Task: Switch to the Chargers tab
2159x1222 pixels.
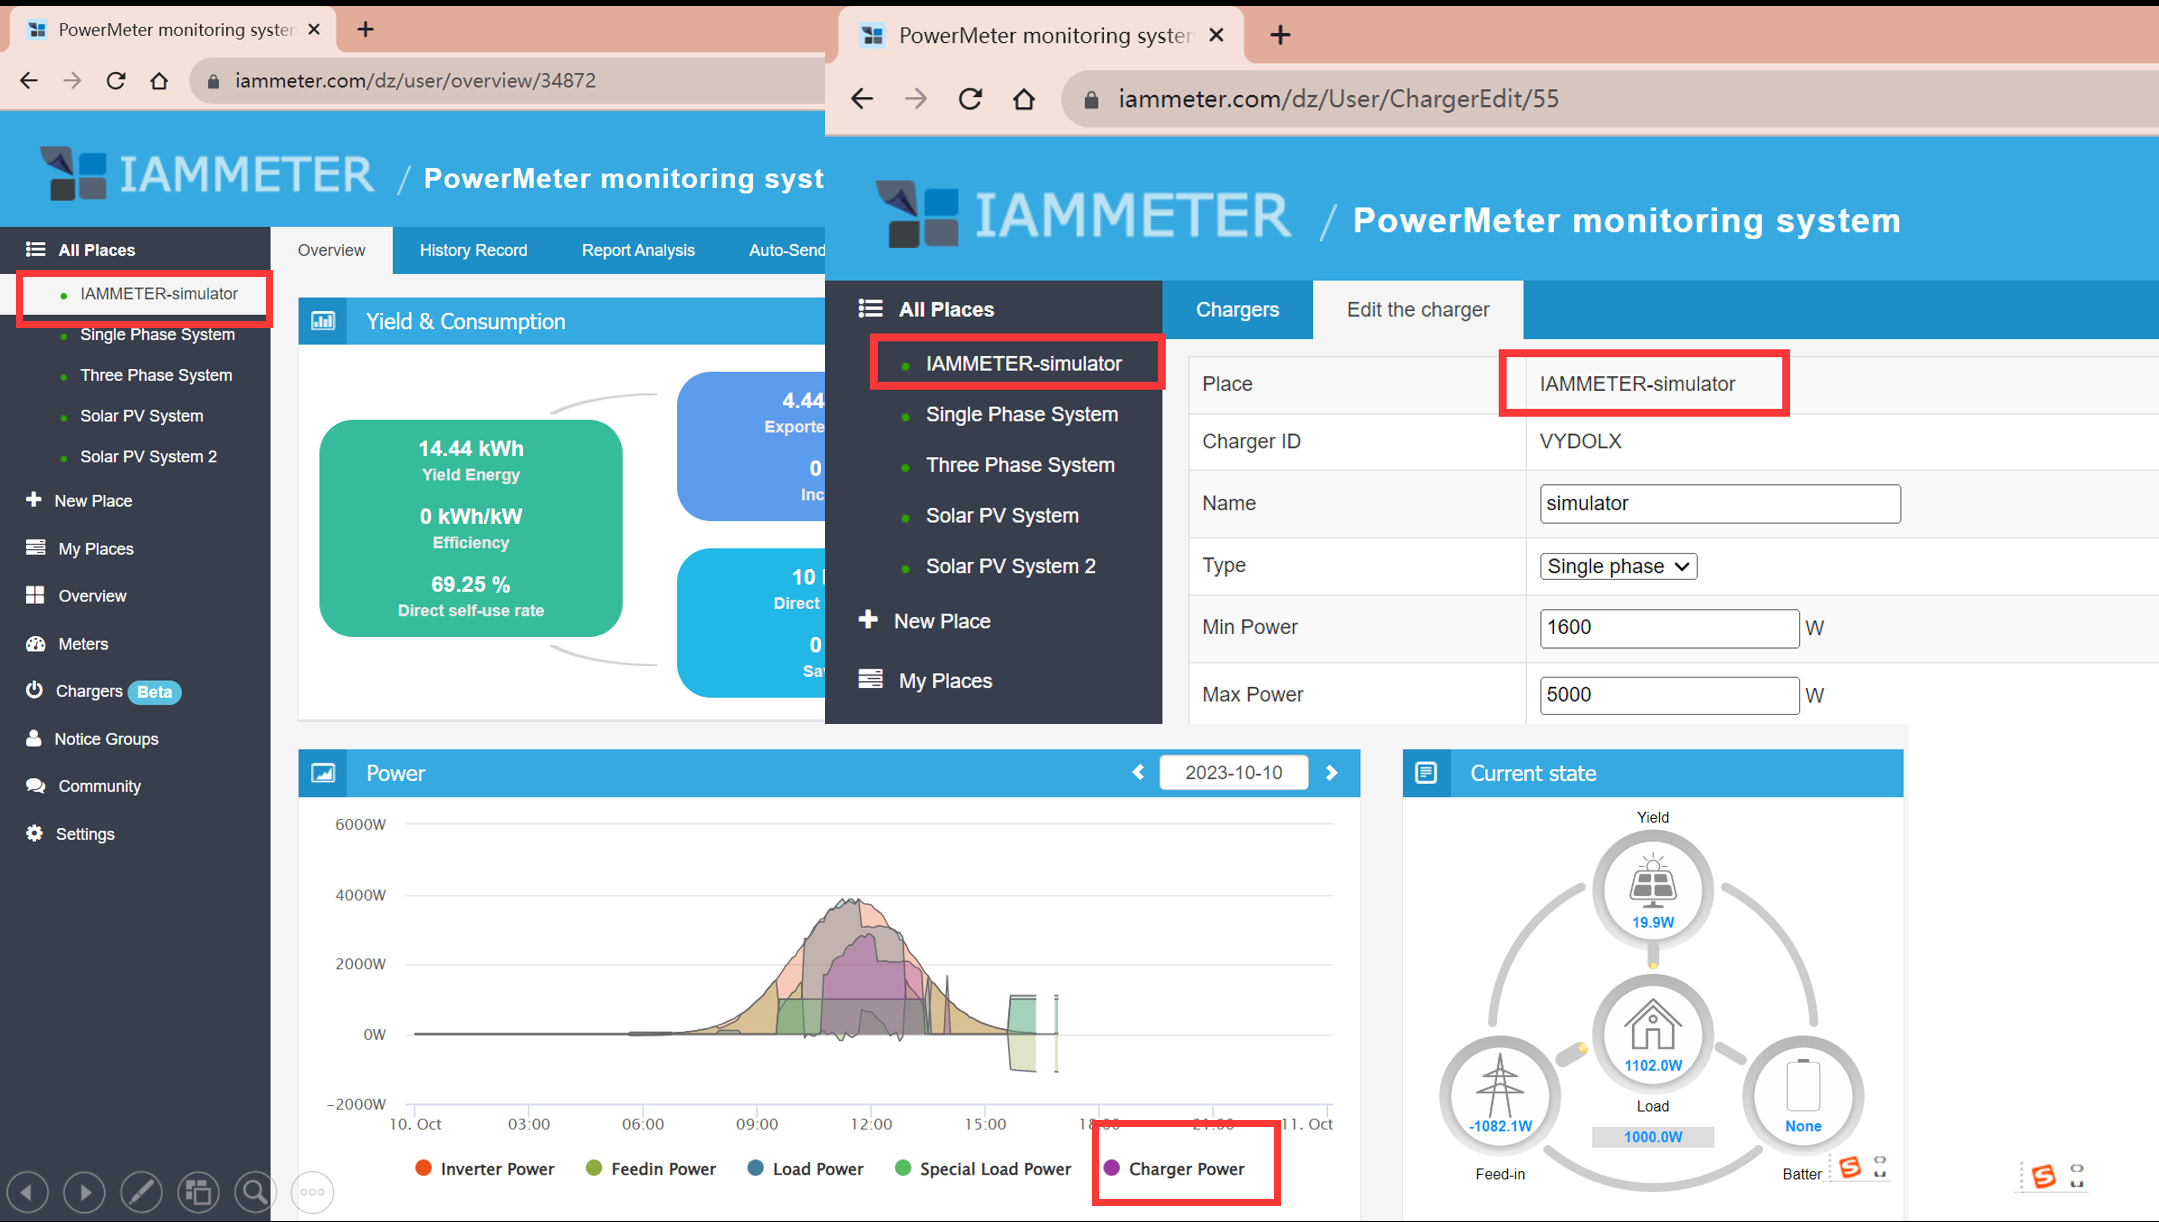Action: [x=1237, y=310]
